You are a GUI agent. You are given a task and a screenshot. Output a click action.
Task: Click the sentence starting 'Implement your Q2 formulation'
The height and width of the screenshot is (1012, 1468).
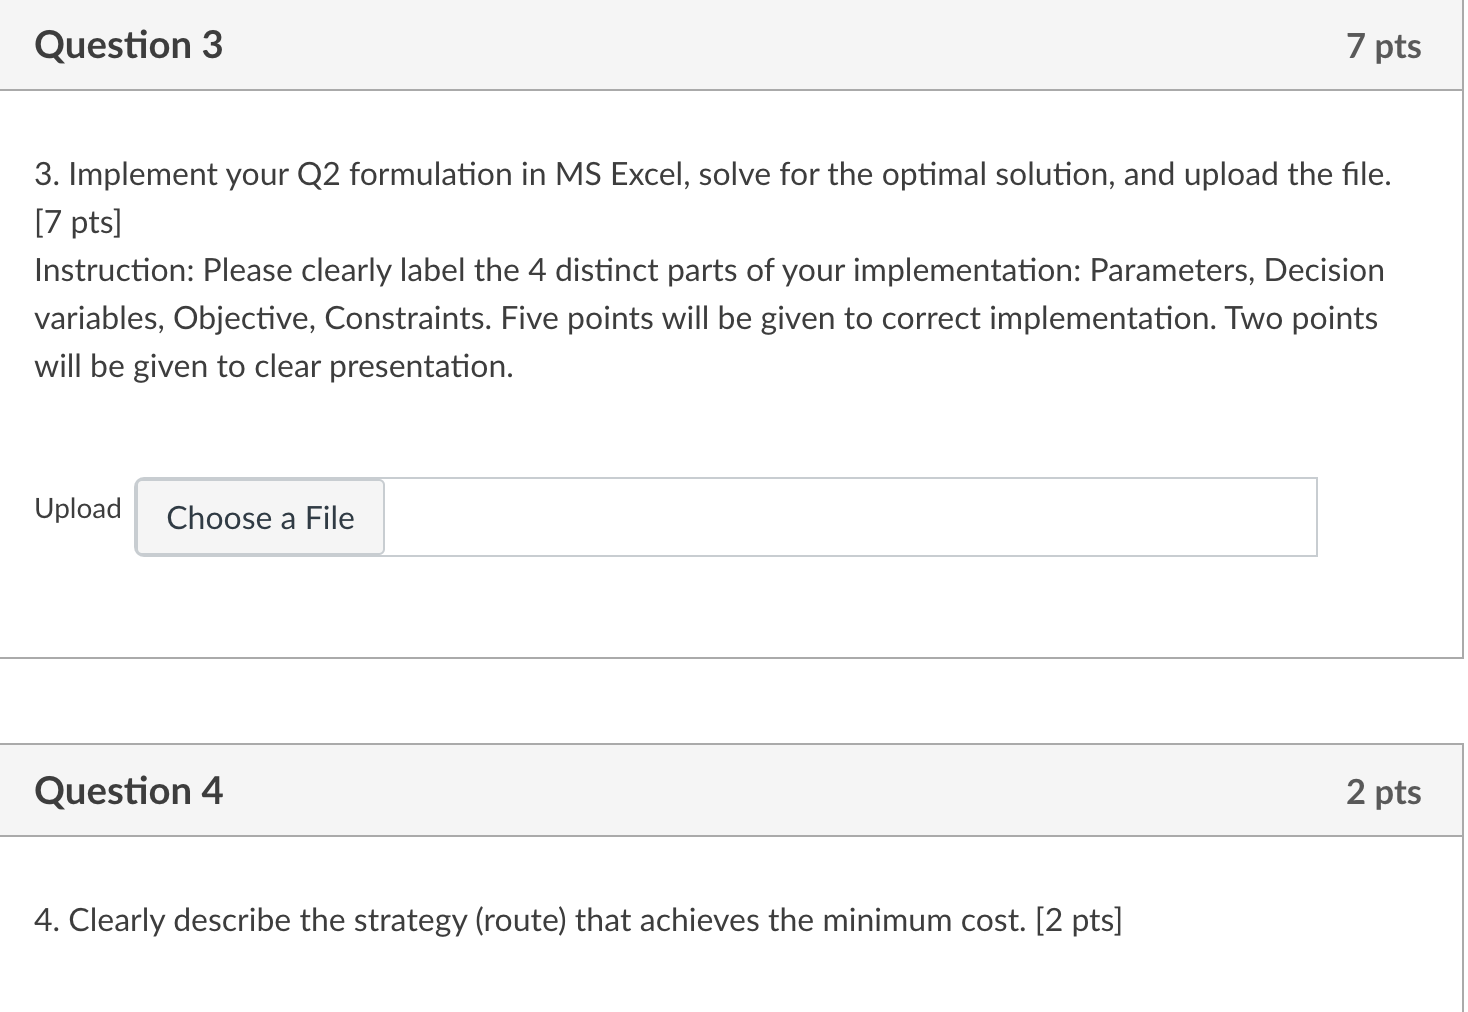coord(729,174)
